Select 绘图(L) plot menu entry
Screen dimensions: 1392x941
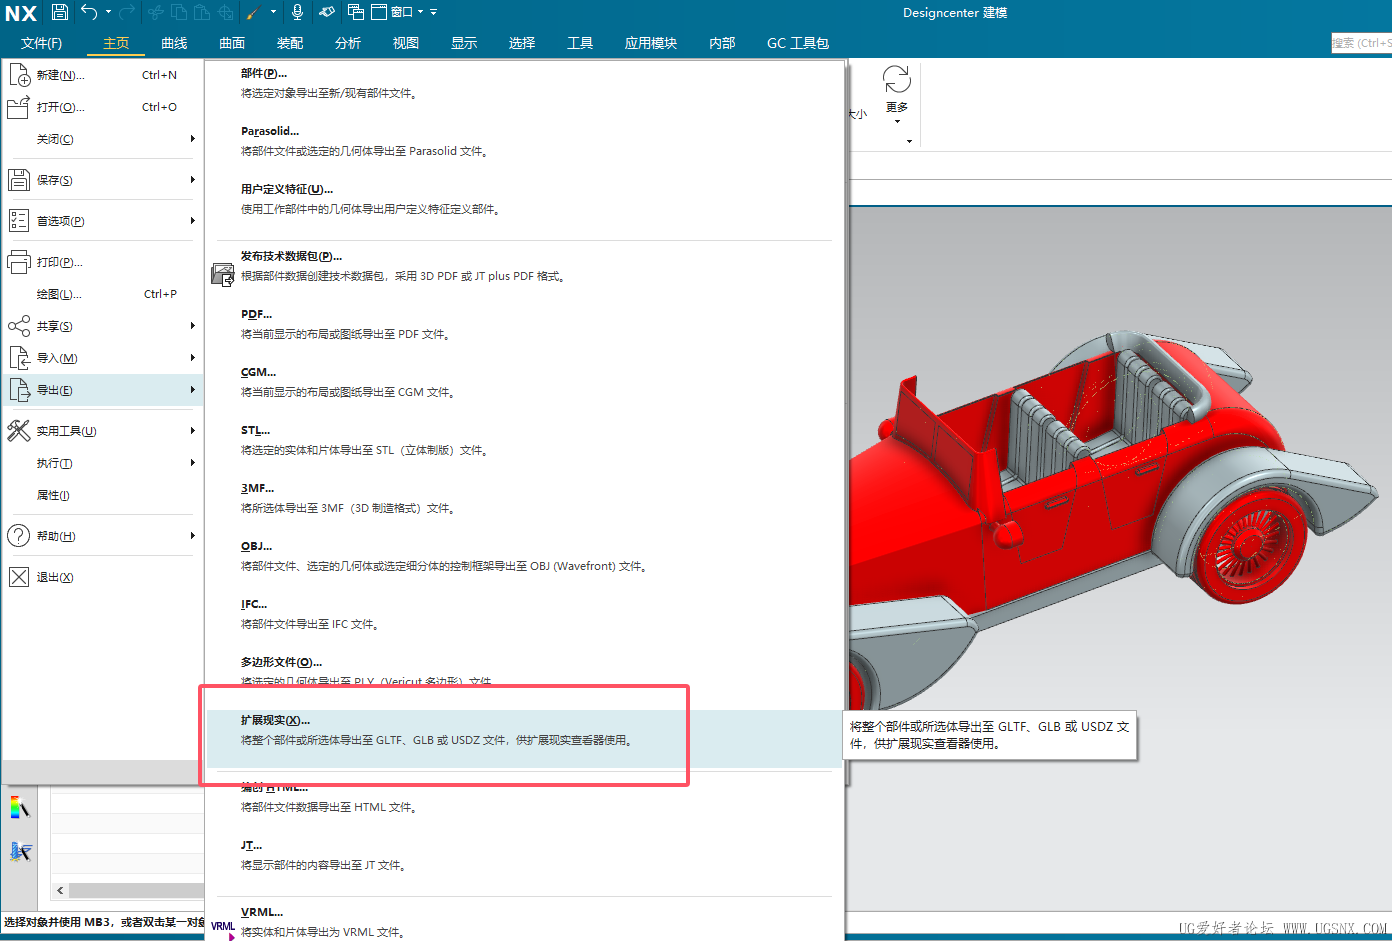102,294
